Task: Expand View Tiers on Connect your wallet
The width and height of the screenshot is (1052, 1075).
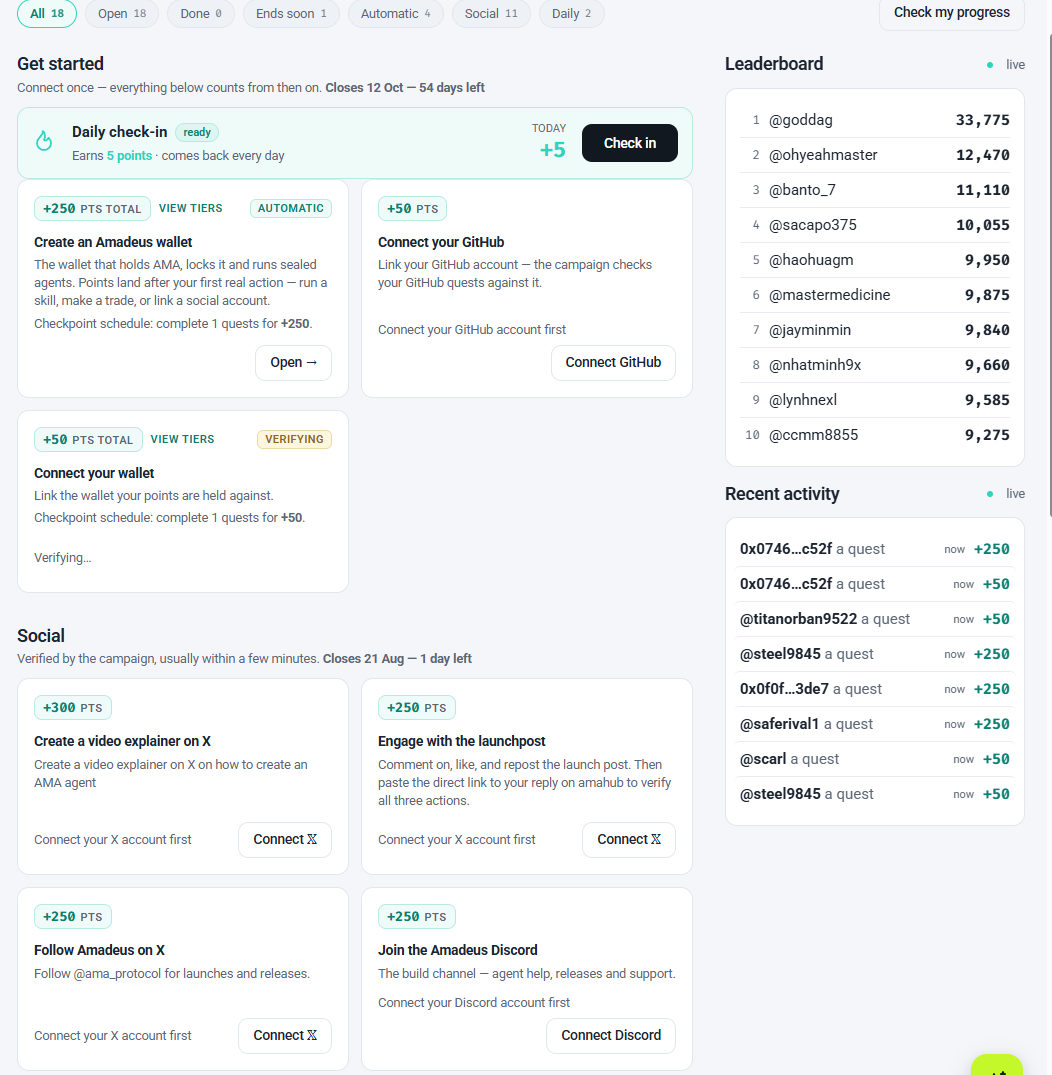Action: (182, 439)
